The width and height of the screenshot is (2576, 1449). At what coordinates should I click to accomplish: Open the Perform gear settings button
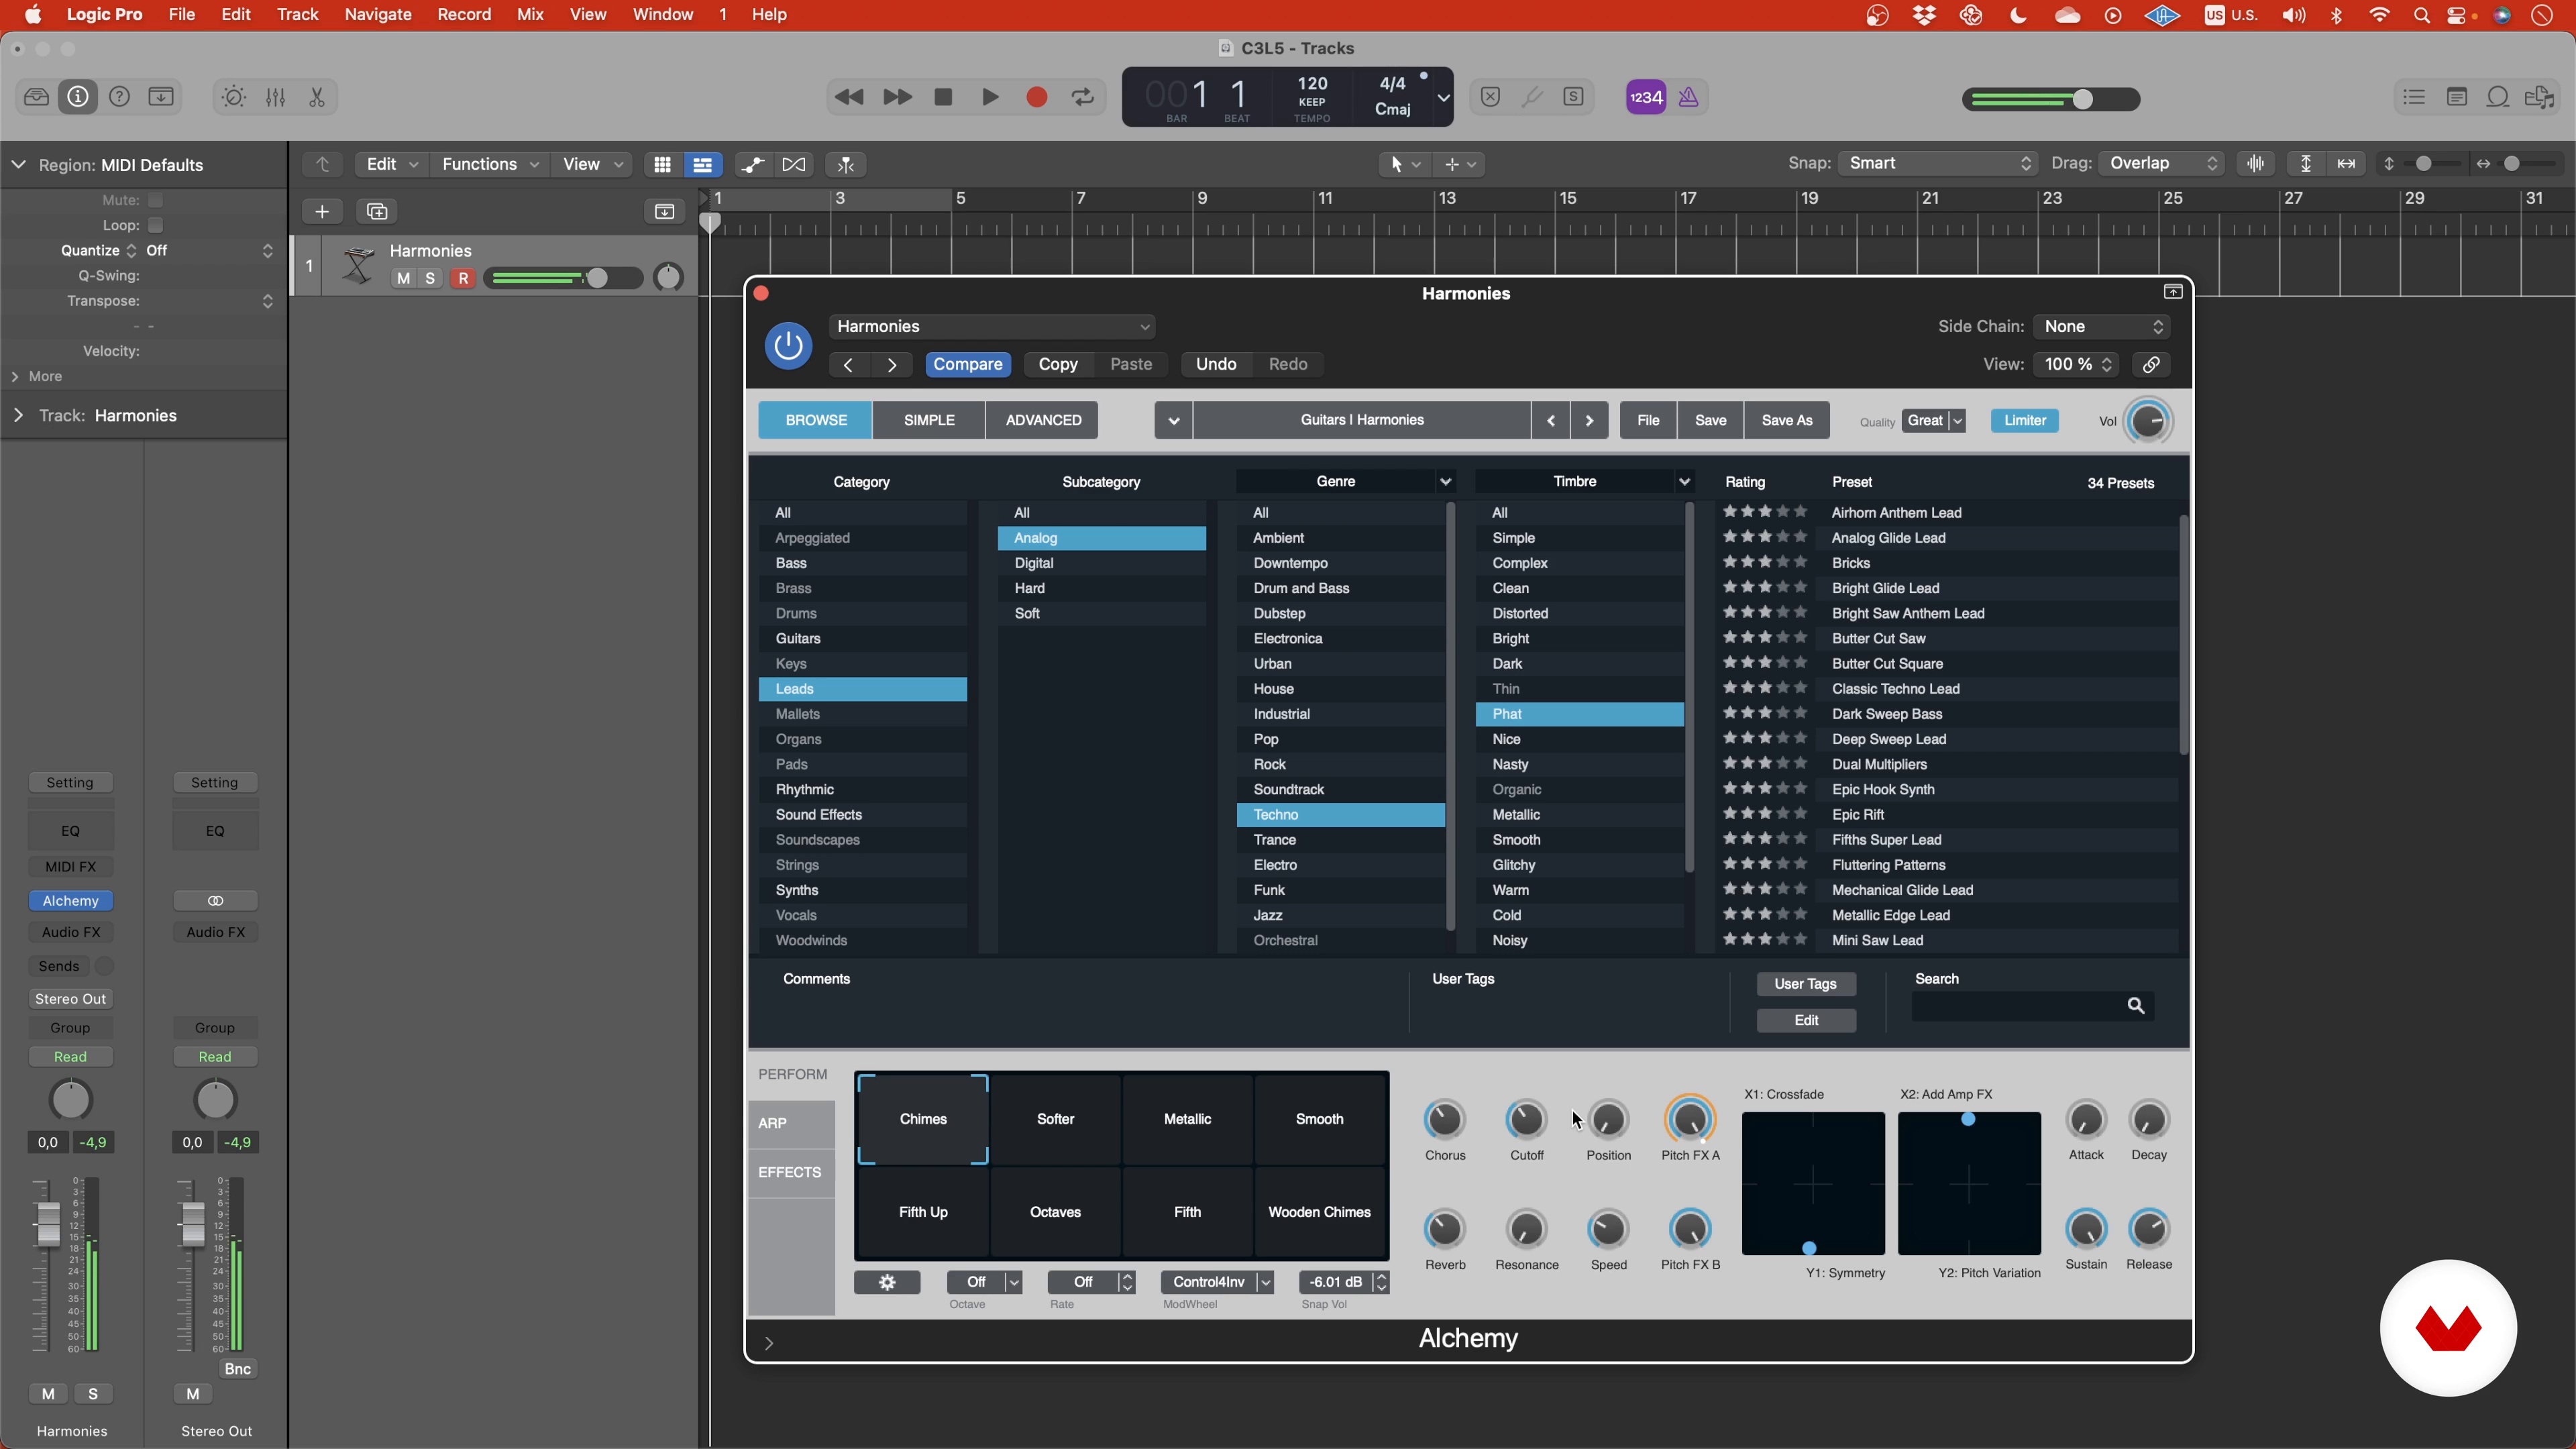[887, 1282]
